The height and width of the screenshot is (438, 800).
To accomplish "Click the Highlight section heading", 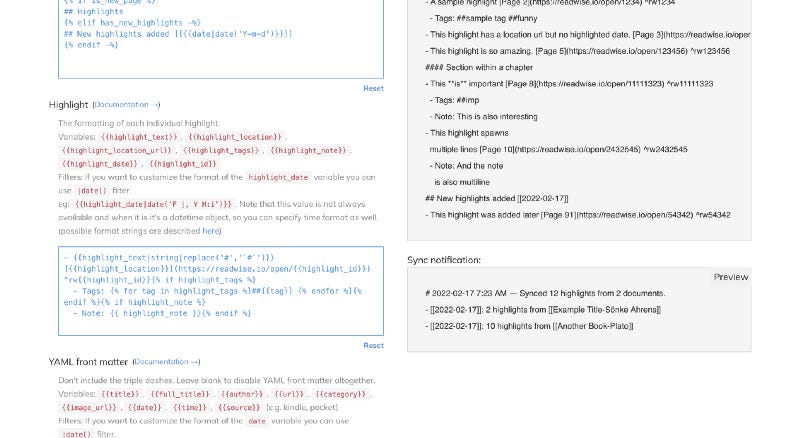I will click(68, 105).
